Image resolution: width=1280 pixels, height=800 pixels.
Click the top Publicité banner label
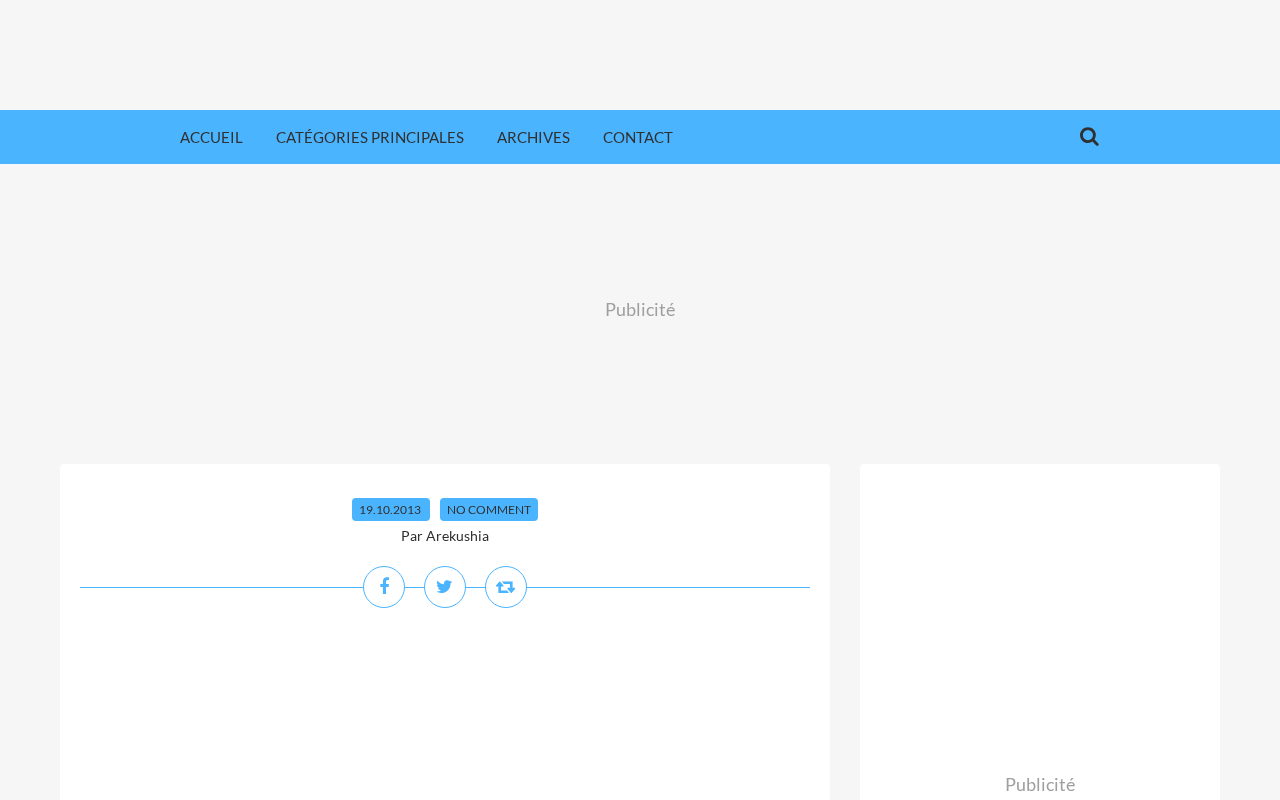pyautogui.click(x=640, y=310)
